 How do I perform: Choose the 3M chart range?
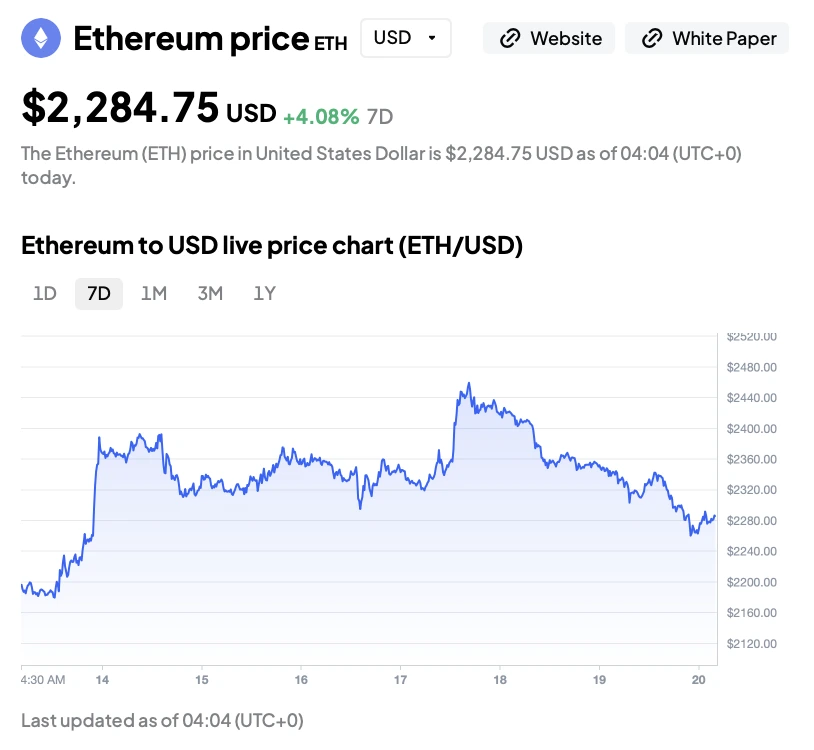[210, 294]
